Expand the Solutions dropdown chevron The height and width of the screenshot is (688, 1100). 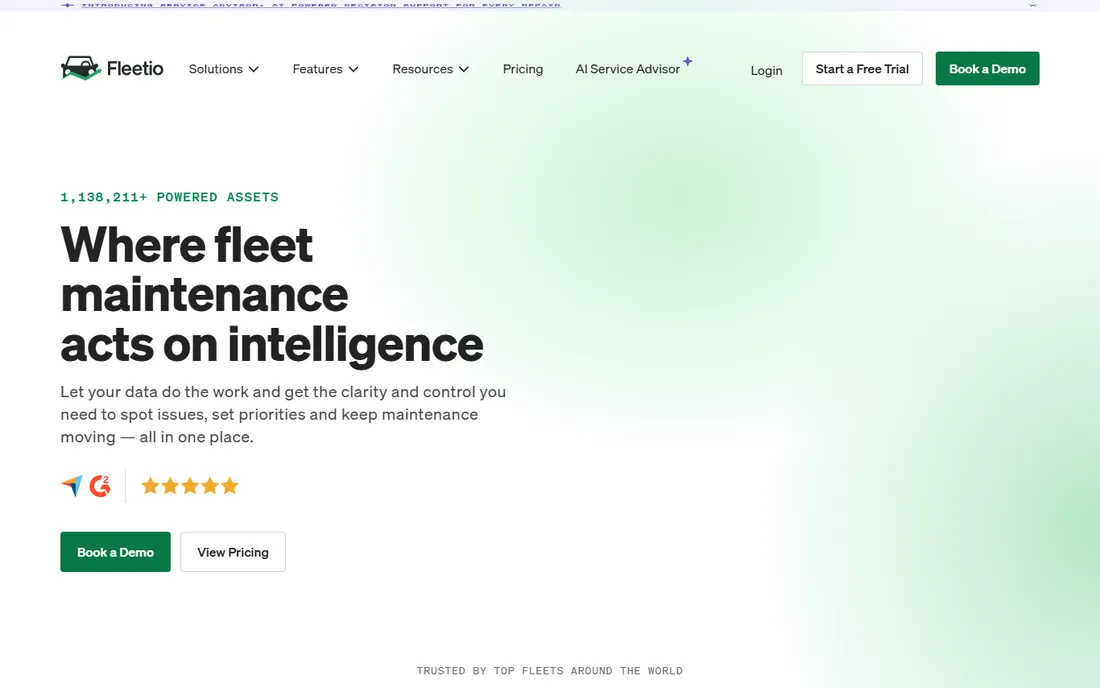254,69
